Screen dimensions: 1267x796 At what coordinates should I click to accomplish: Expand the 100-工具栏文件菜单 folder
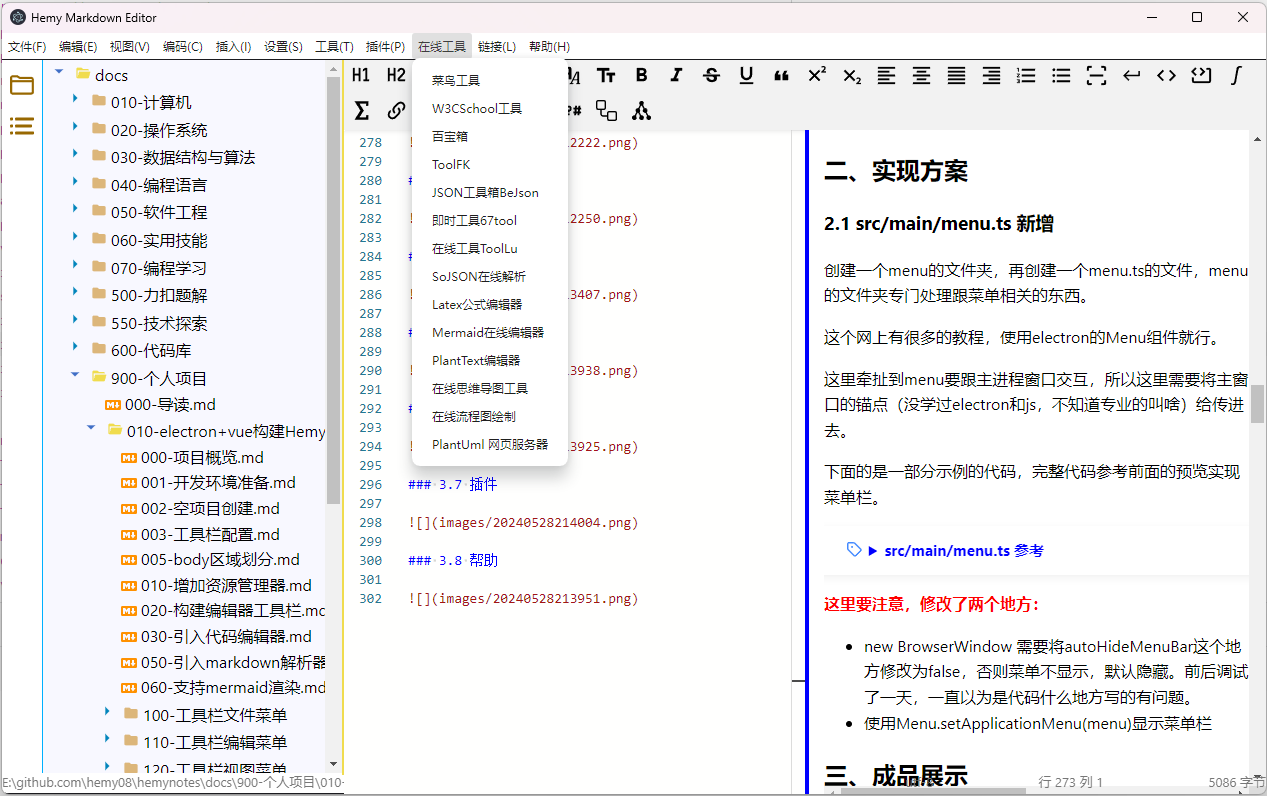click(x=107, y=713)
